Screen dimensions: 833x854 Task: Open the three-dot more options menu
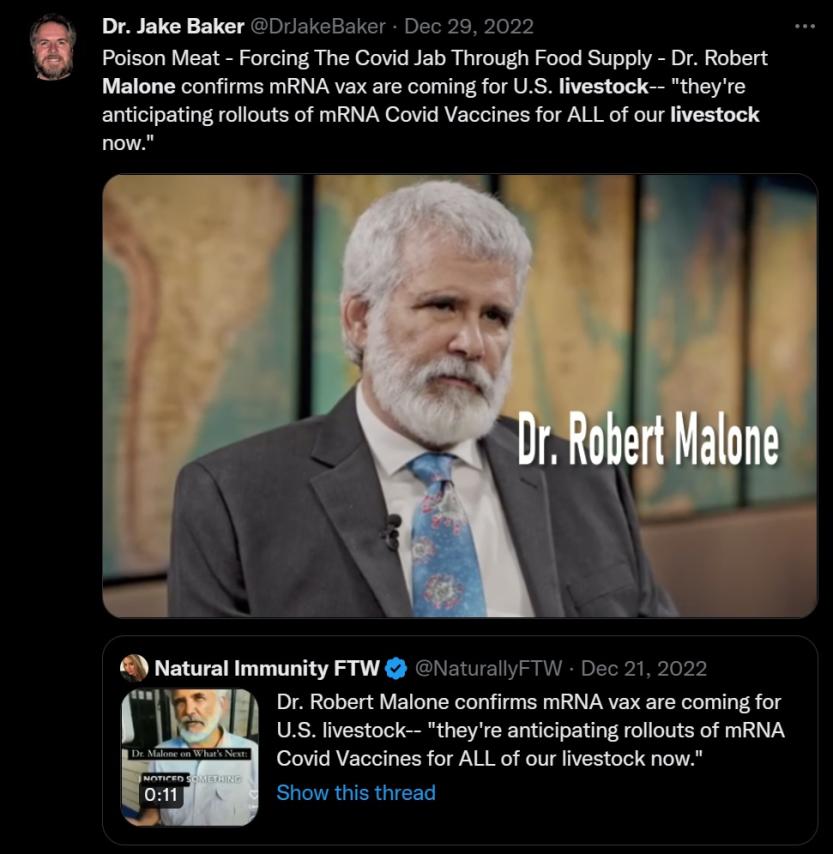pyautogui.click(x=805, y=26)
